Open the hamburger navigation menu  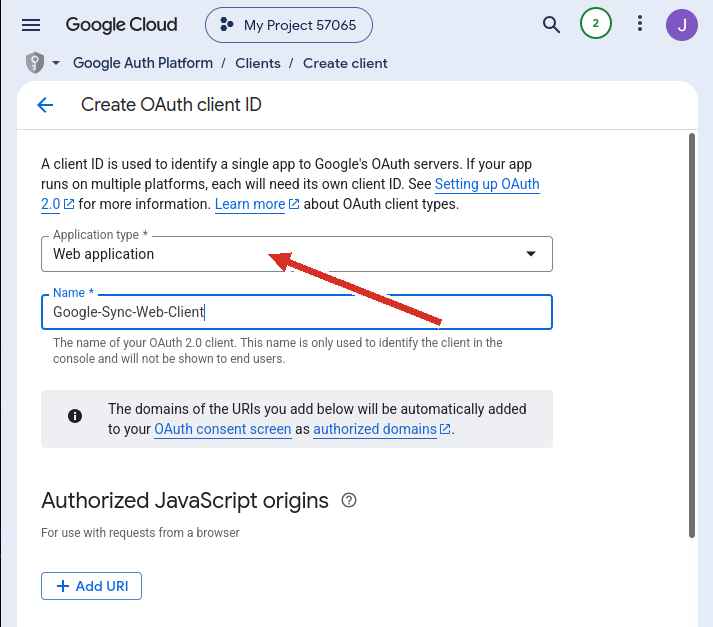[31, 25]
